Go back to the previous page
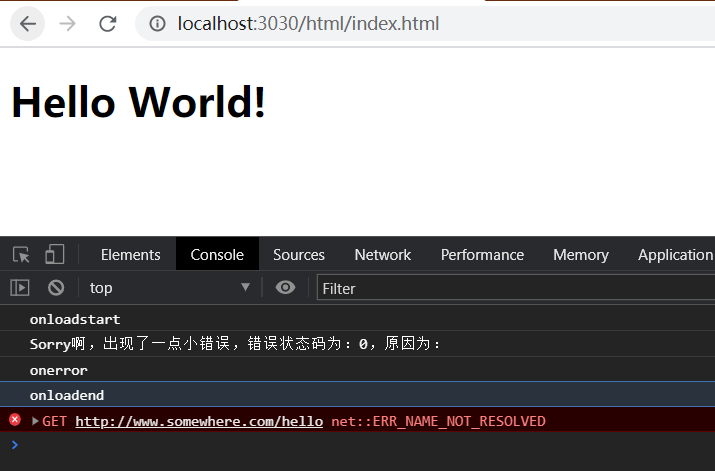 [27, 24]
